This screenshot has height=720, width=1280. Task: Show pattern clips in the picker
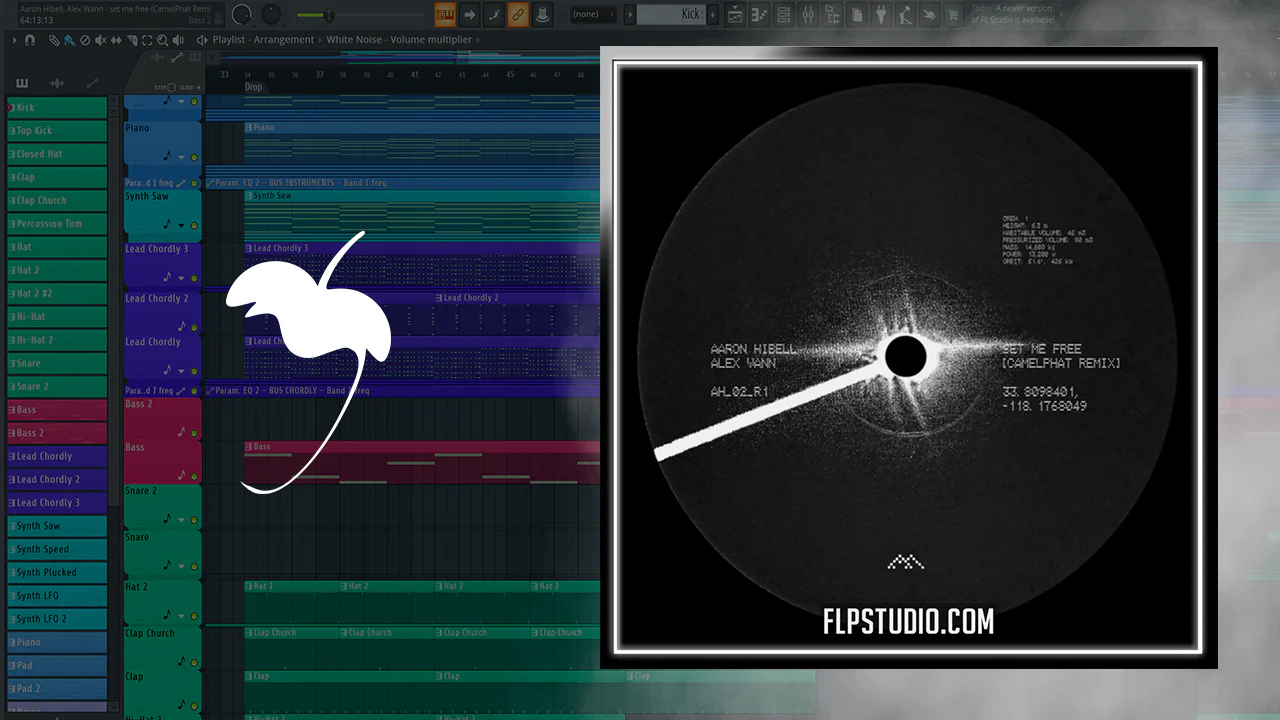click(x=22, y=83)
